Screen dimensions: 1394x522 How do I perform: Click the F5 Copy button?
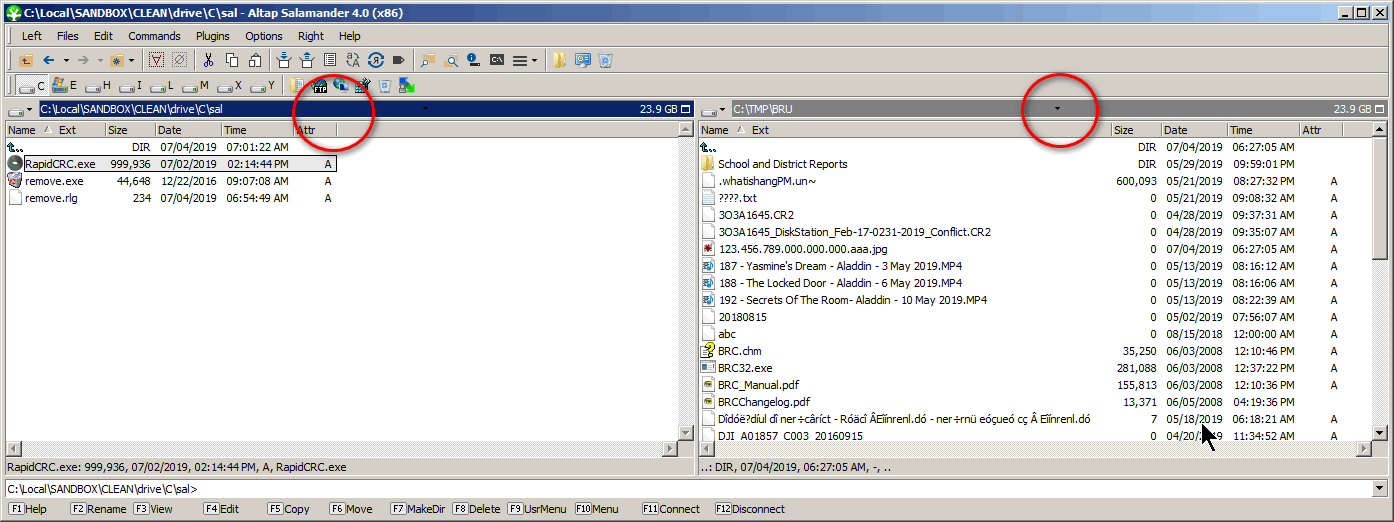coord(289,509)
